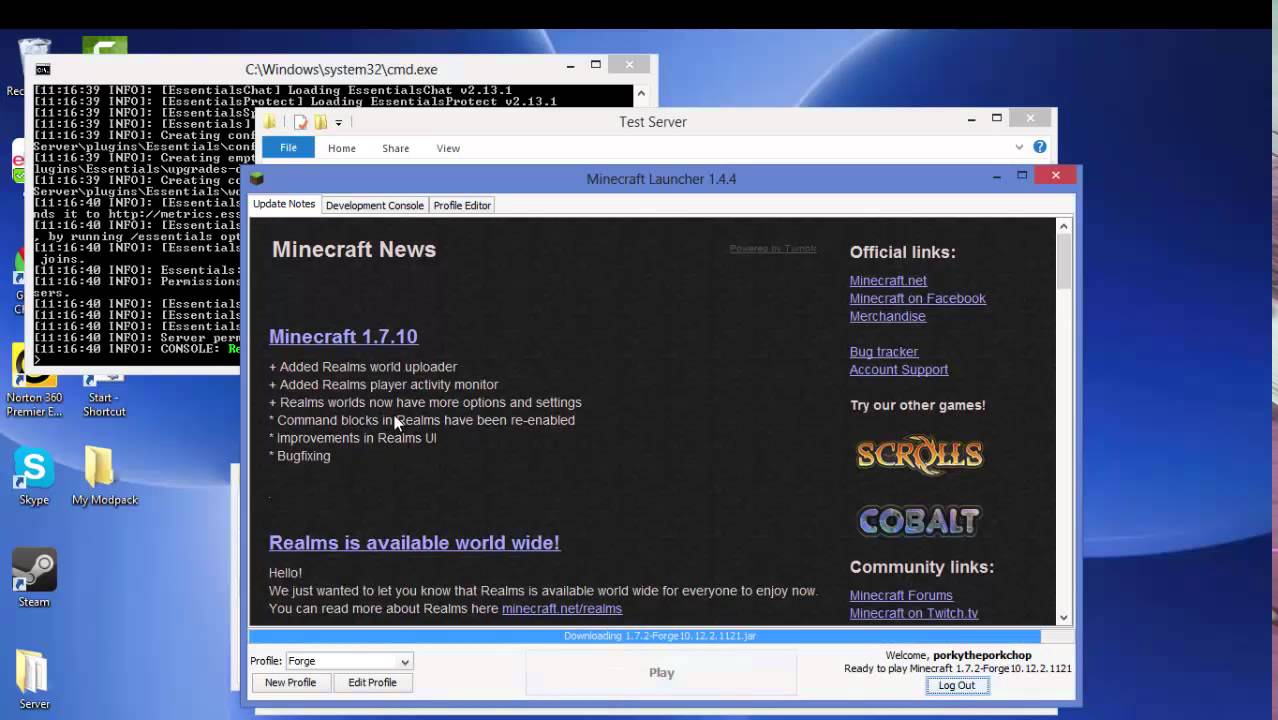The height and width of the screenshot is (720, 1278).
Task: Click the Log Out button
Action: coord(957,685)
